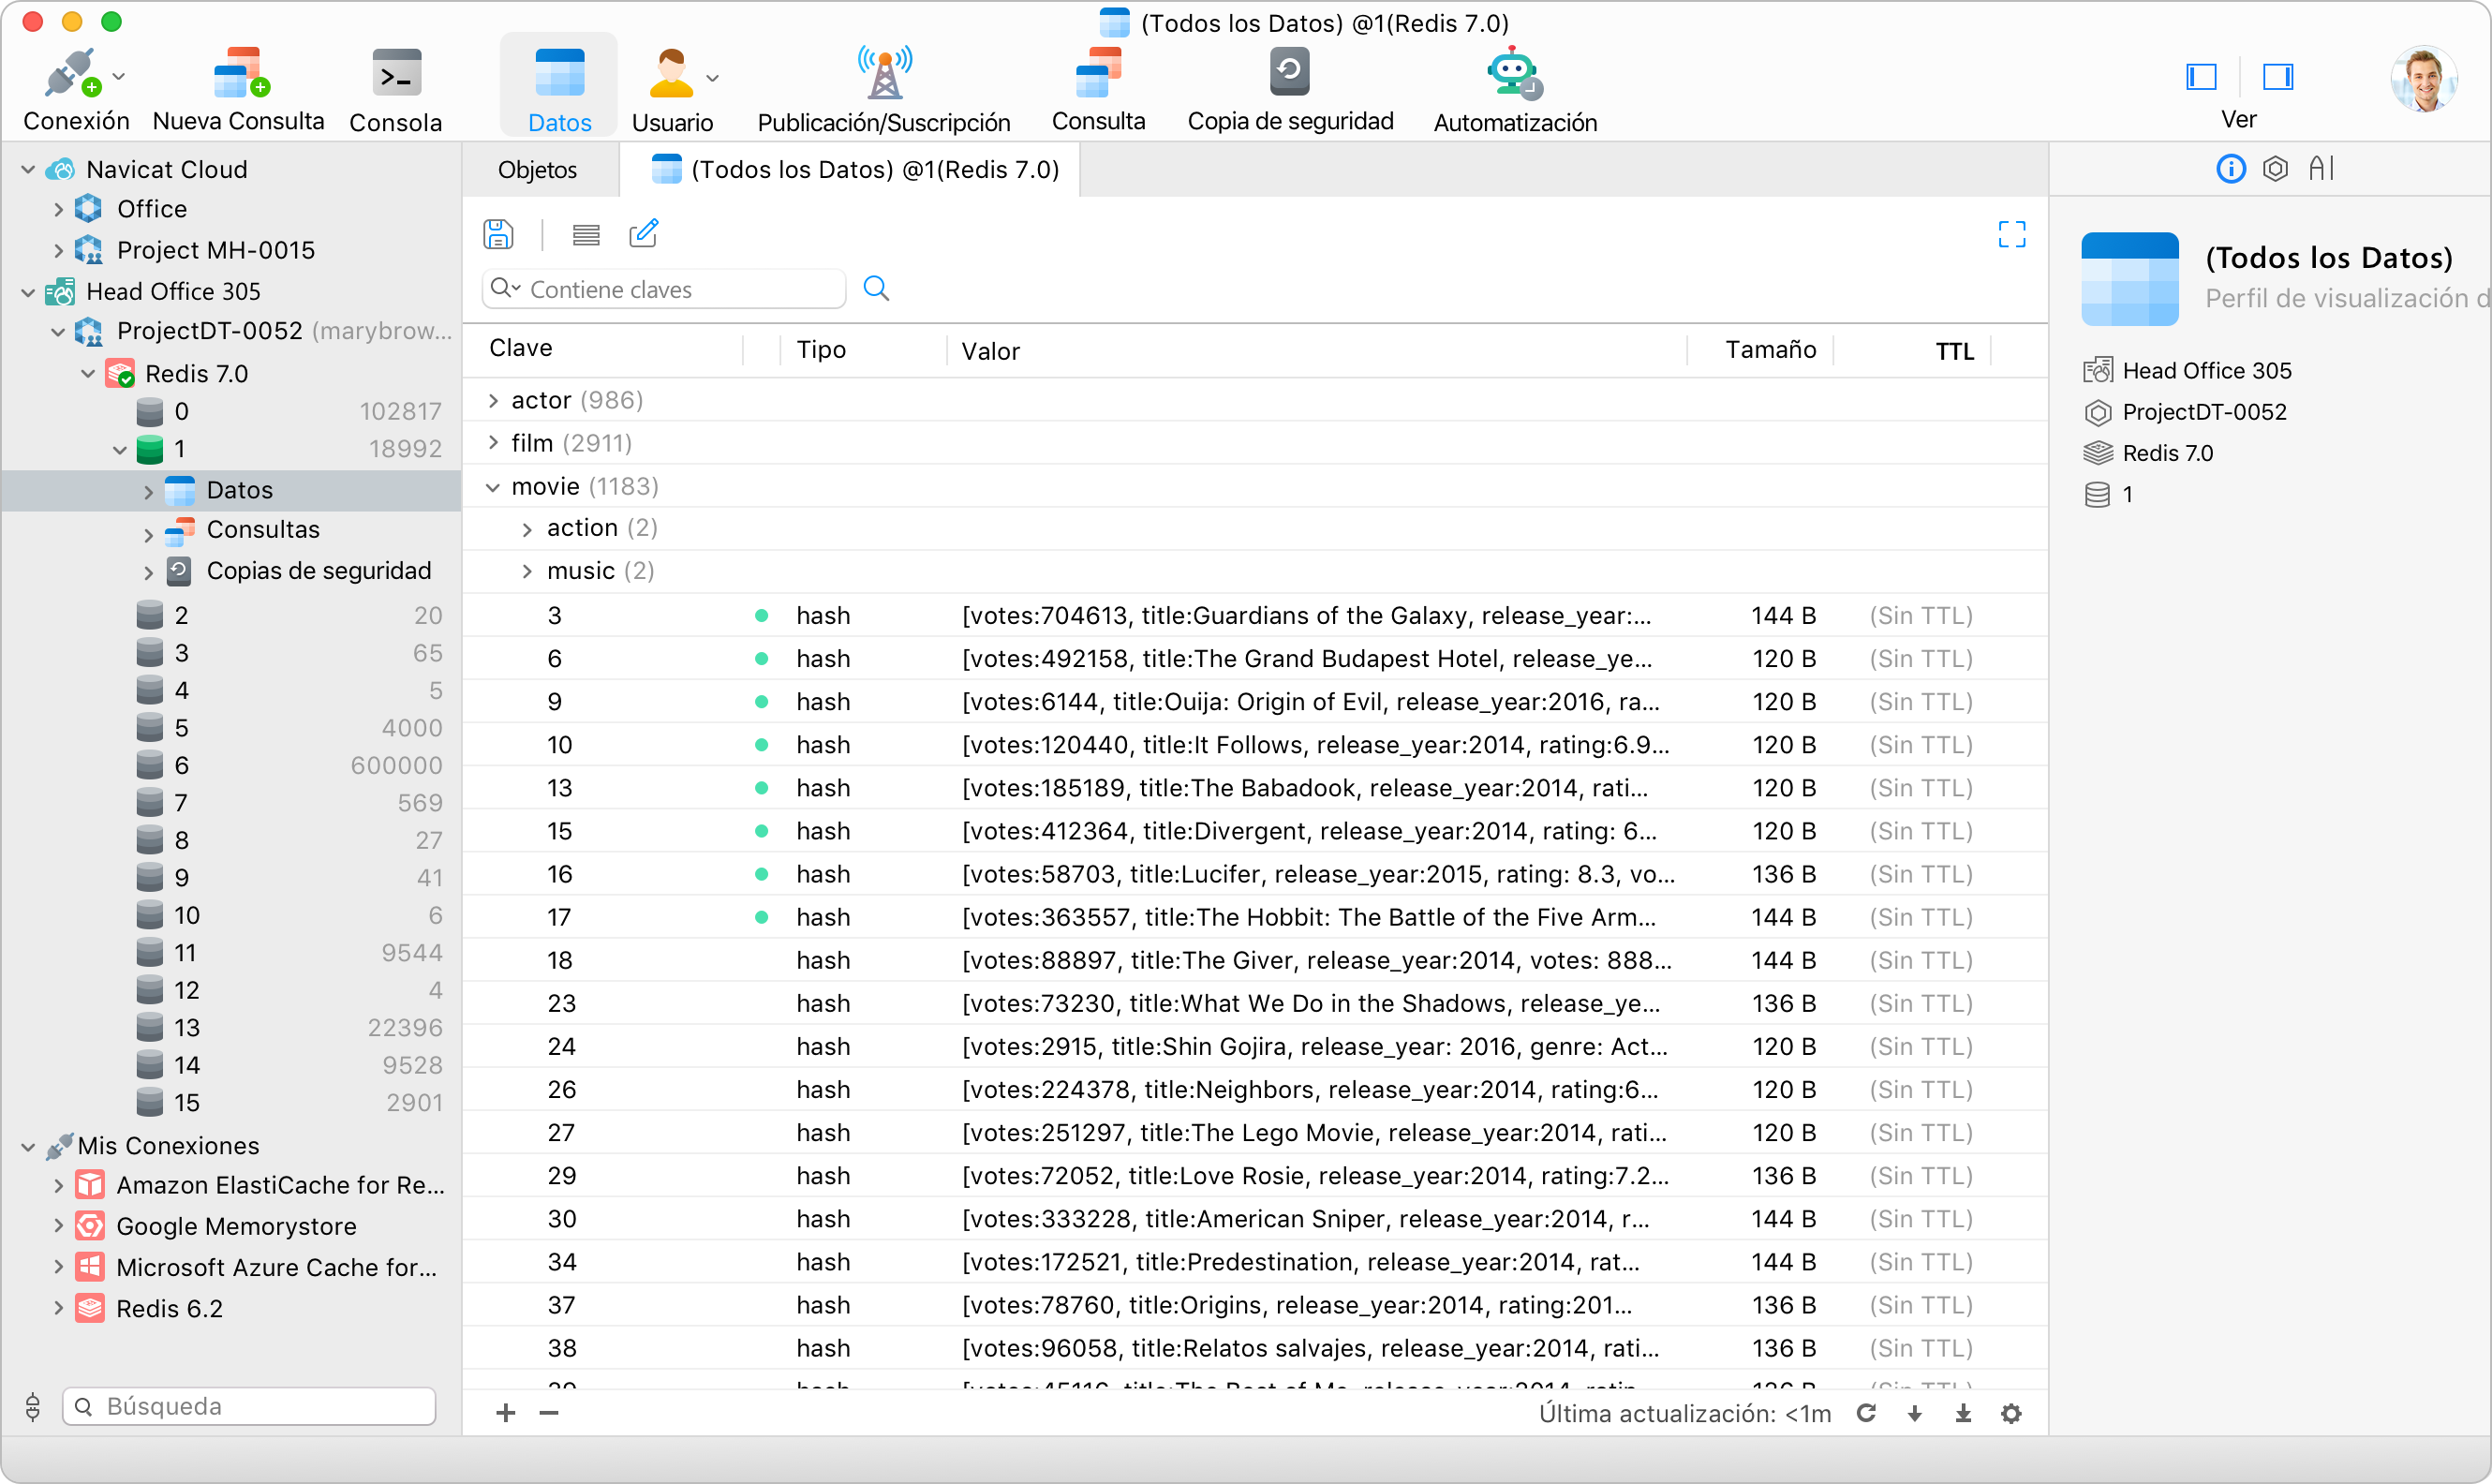
Task: Switch to the Objetos tab
Action: point(538,169)
